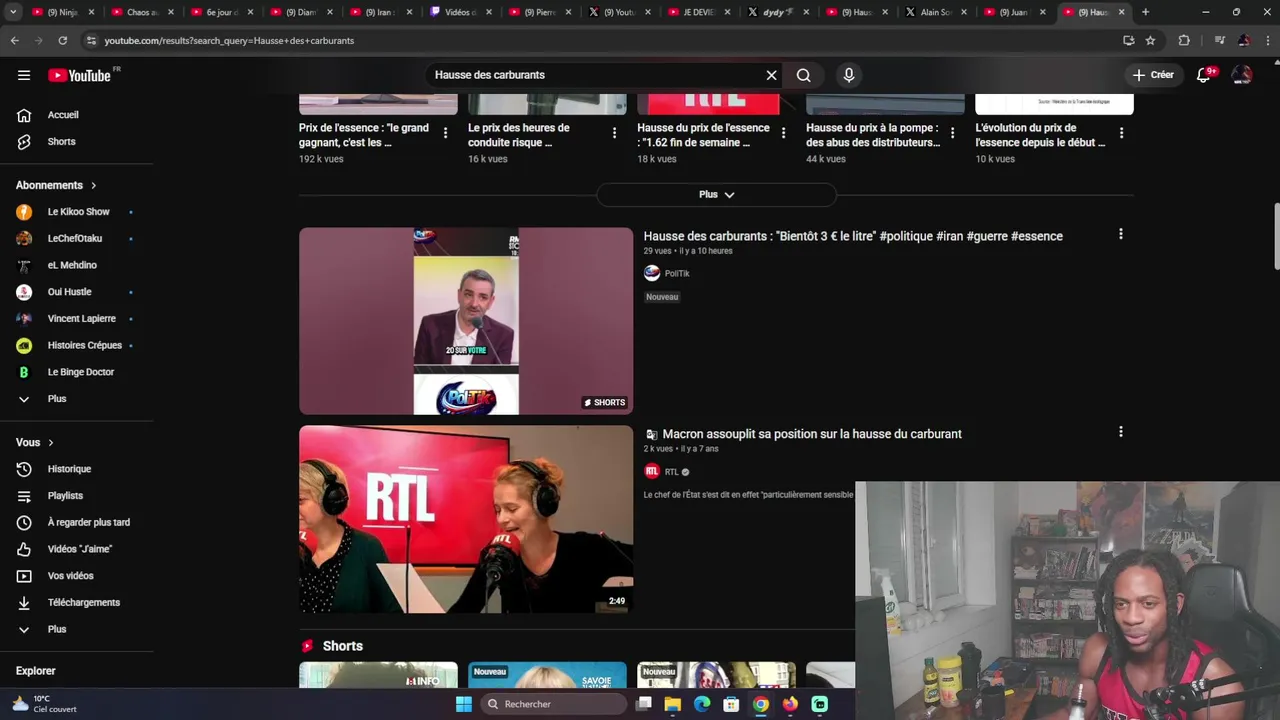Reload the page
The image size is (1280, 720).
[x=62, y=40]
